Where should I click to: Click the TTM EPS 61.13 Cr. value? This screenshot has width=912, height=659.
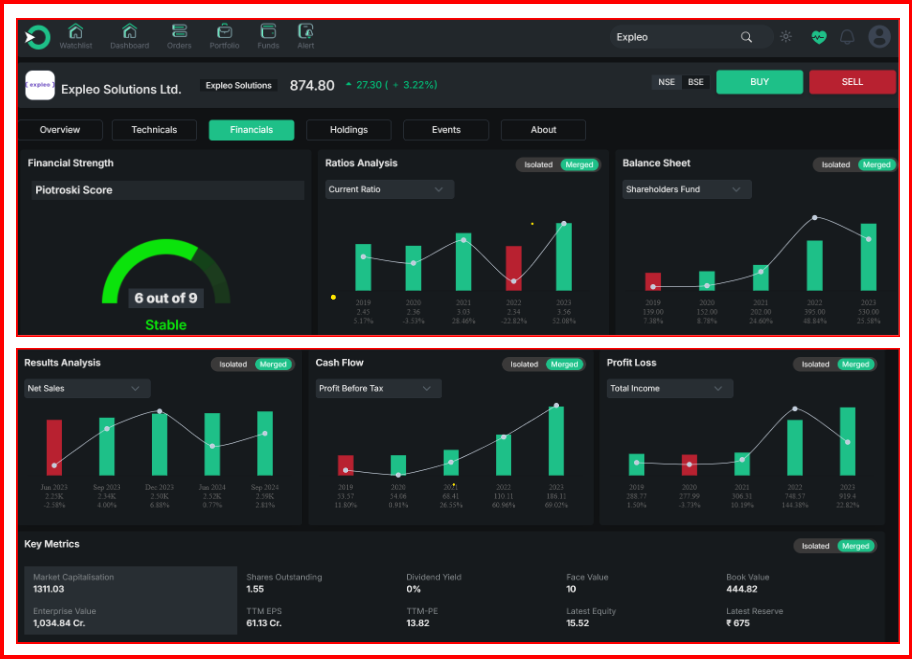[263, 624]
